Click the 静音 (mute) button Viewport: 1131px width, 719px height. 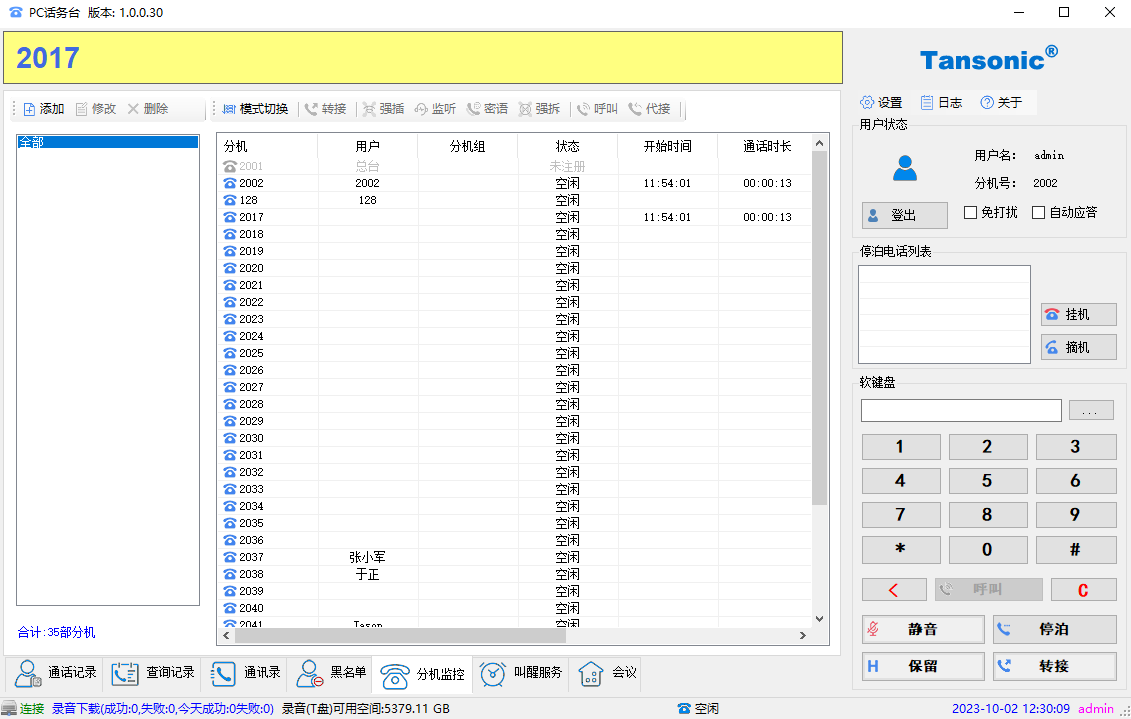pos(923,629)
